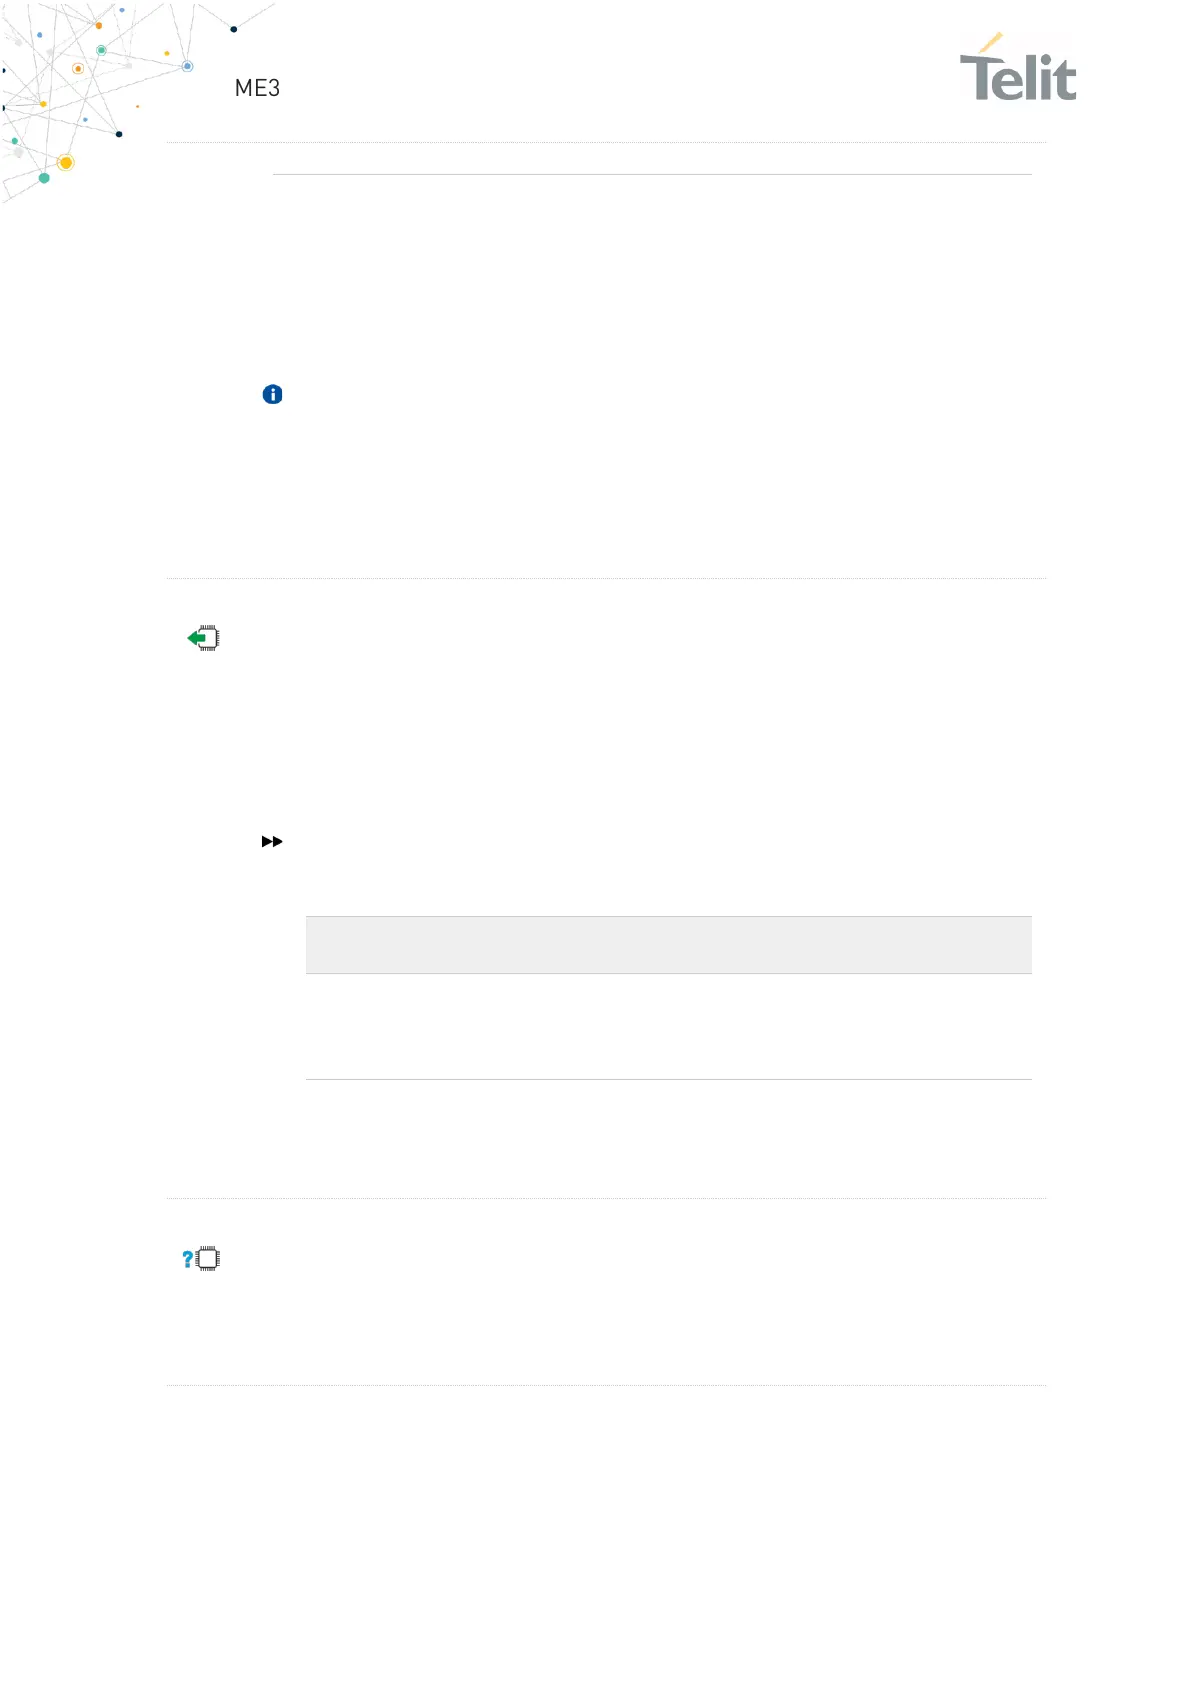Click the solid gray line below ME3 header
The width and height of the screenshot is (1191, 1684).
point(652,175)
